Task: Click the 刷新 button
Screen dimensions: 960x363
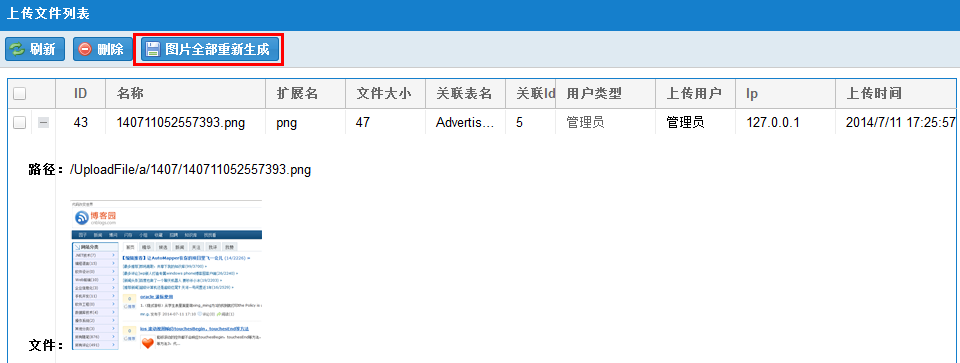Action: tap(35, 50)
